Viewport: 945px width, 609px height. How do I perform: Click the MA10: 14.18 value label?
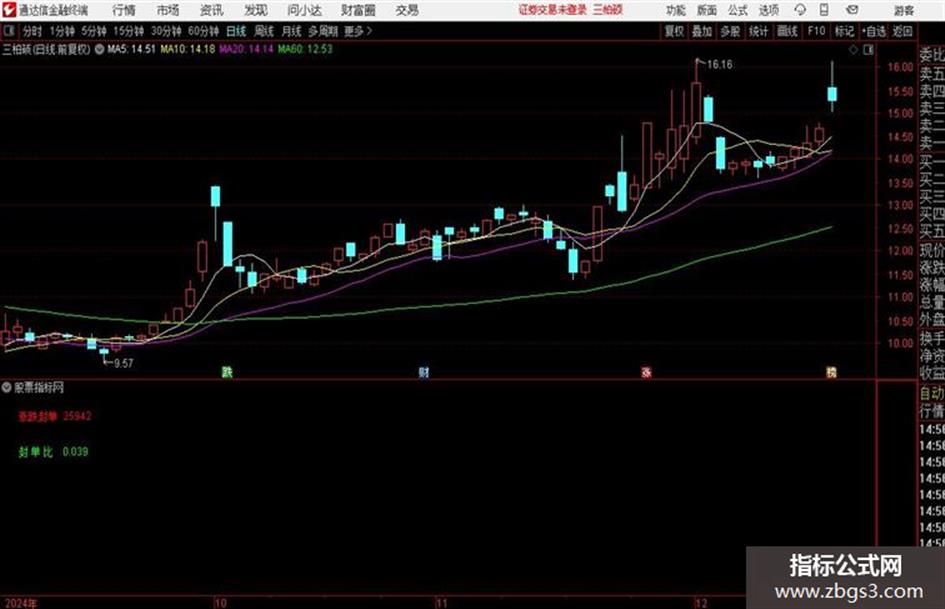point(187,49)
